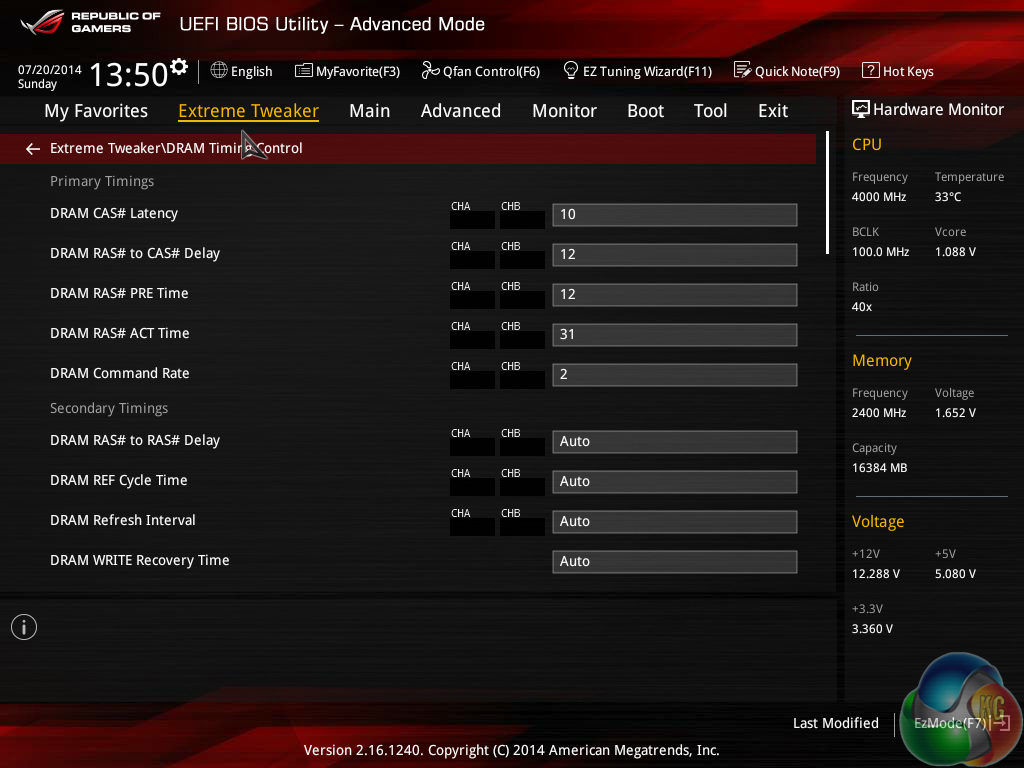Select the DRAM RAS# to CAS# Delay label
Viewport: 1024px width, 768px height.
coord(135,253)
